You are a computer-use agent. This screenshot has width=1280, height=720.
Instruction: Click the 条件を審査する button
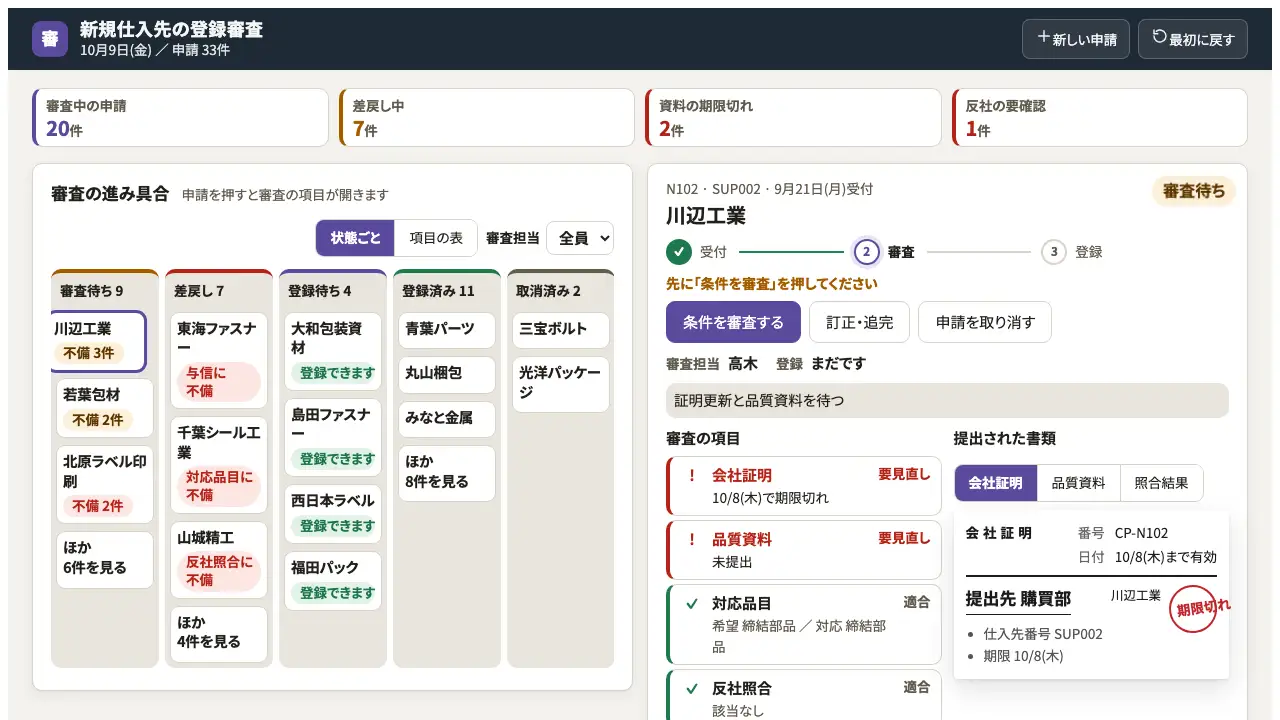click(734, 322)
